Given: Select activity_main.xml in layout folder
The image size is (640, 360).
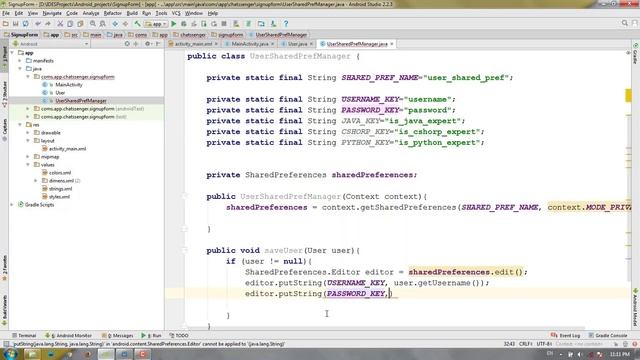Looking at the screenshot, I should click(67, 149).
